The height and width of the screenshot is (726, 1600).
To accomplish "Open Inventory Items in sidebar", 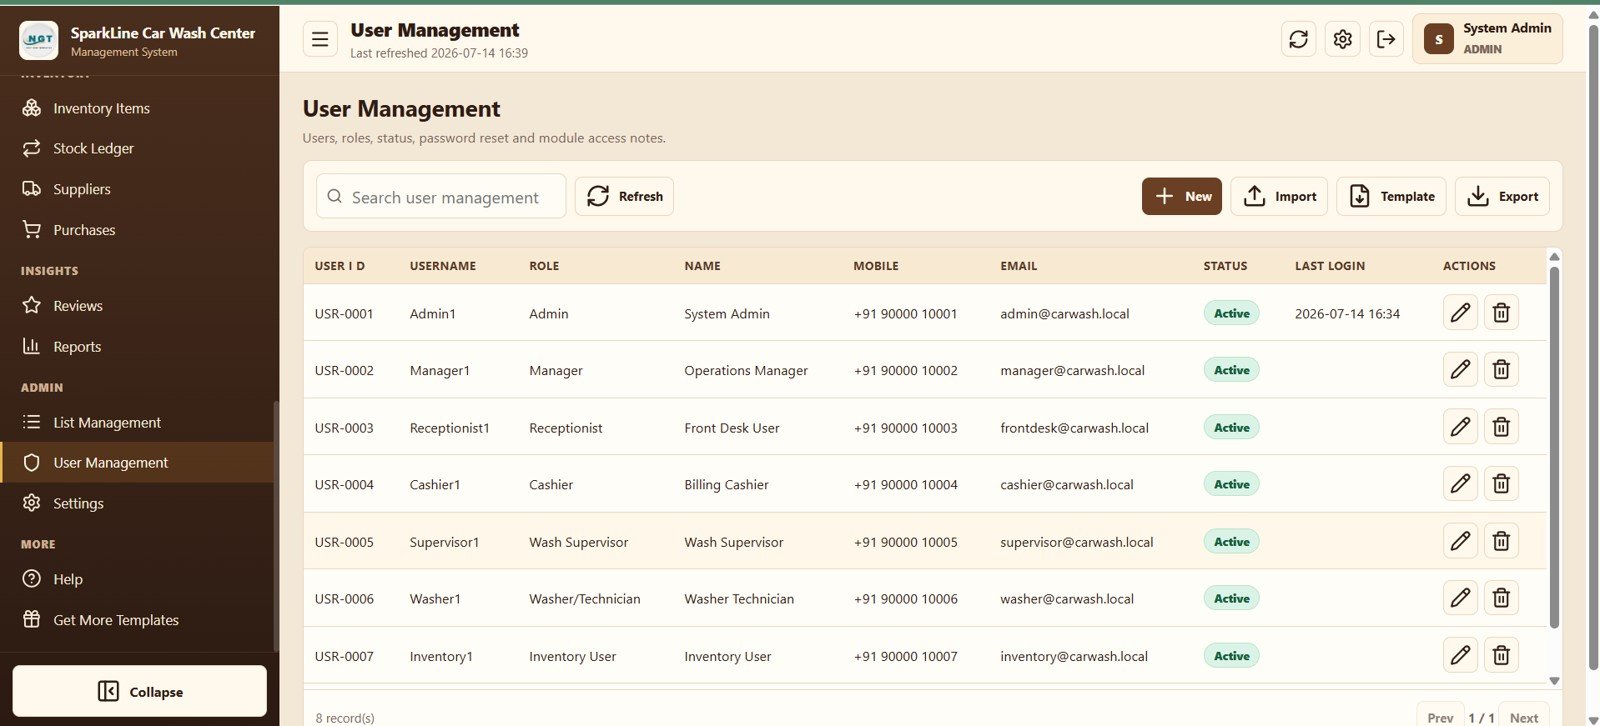I will pyautogui.click(x=137, y=108).
